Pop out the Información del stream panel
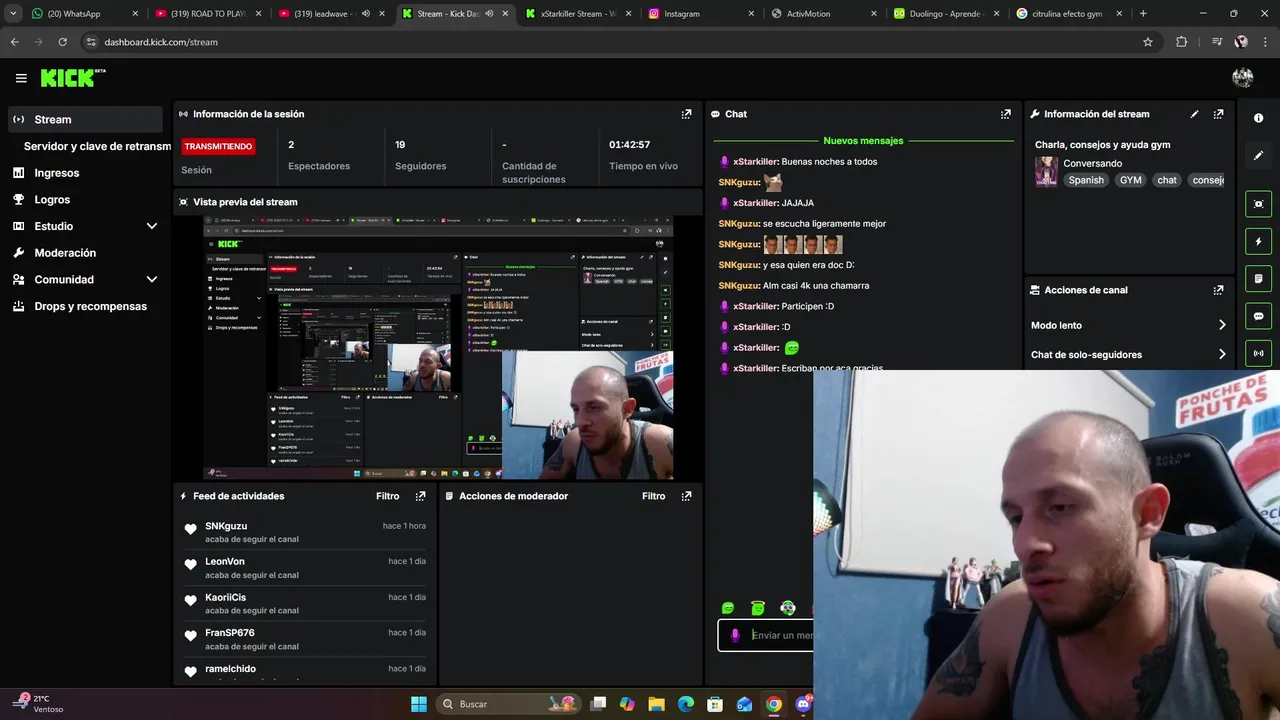This screenshot has height=720, width=1280. 1218,114
